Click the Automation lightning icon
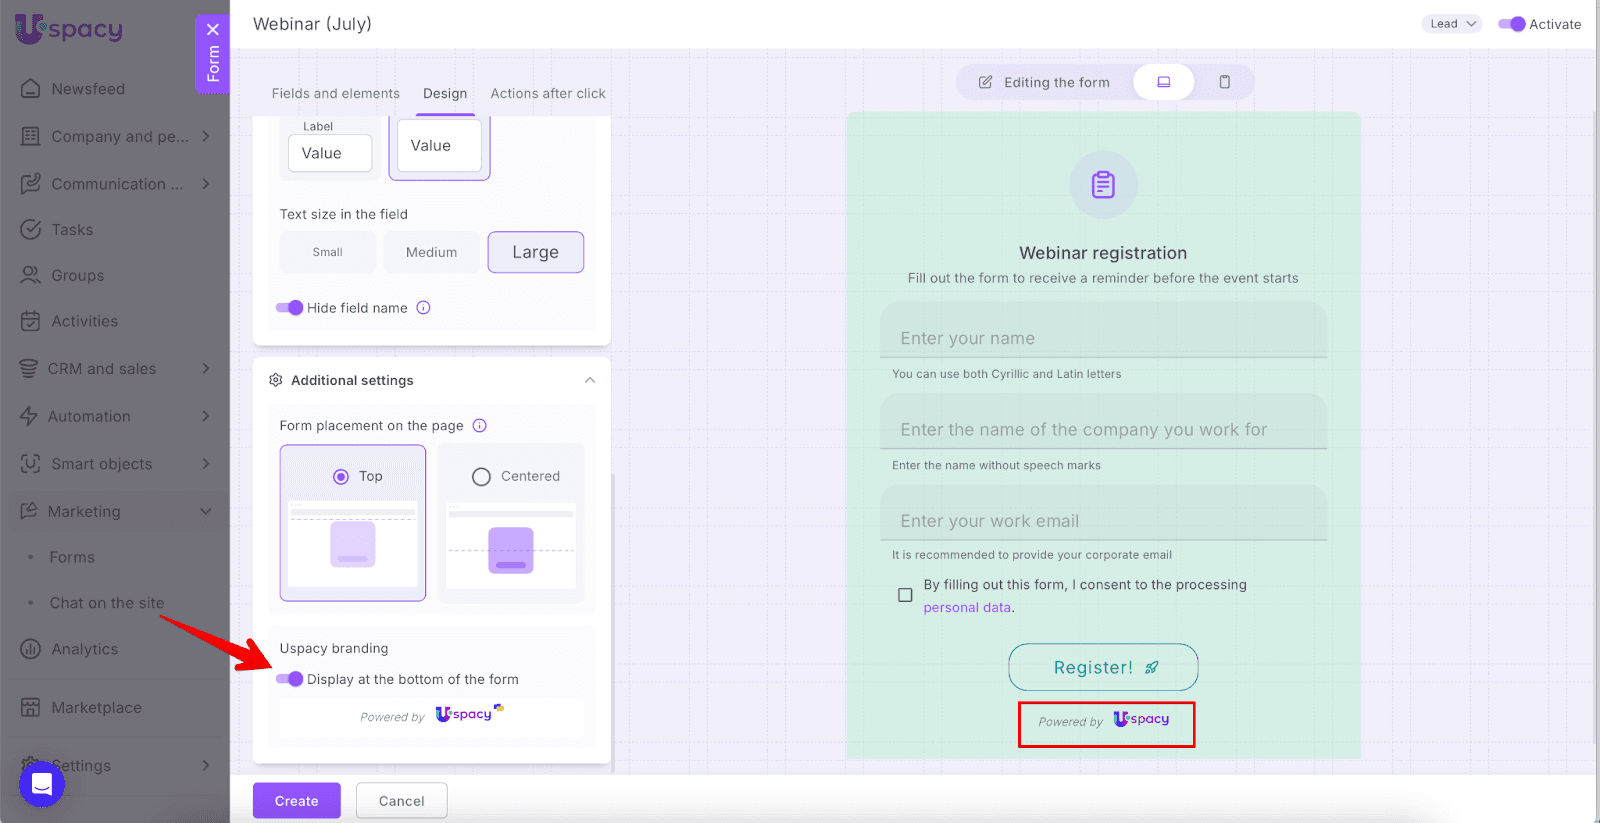Image resolution: width=1600 pixels, height=823 pixels. pos(29,416)
